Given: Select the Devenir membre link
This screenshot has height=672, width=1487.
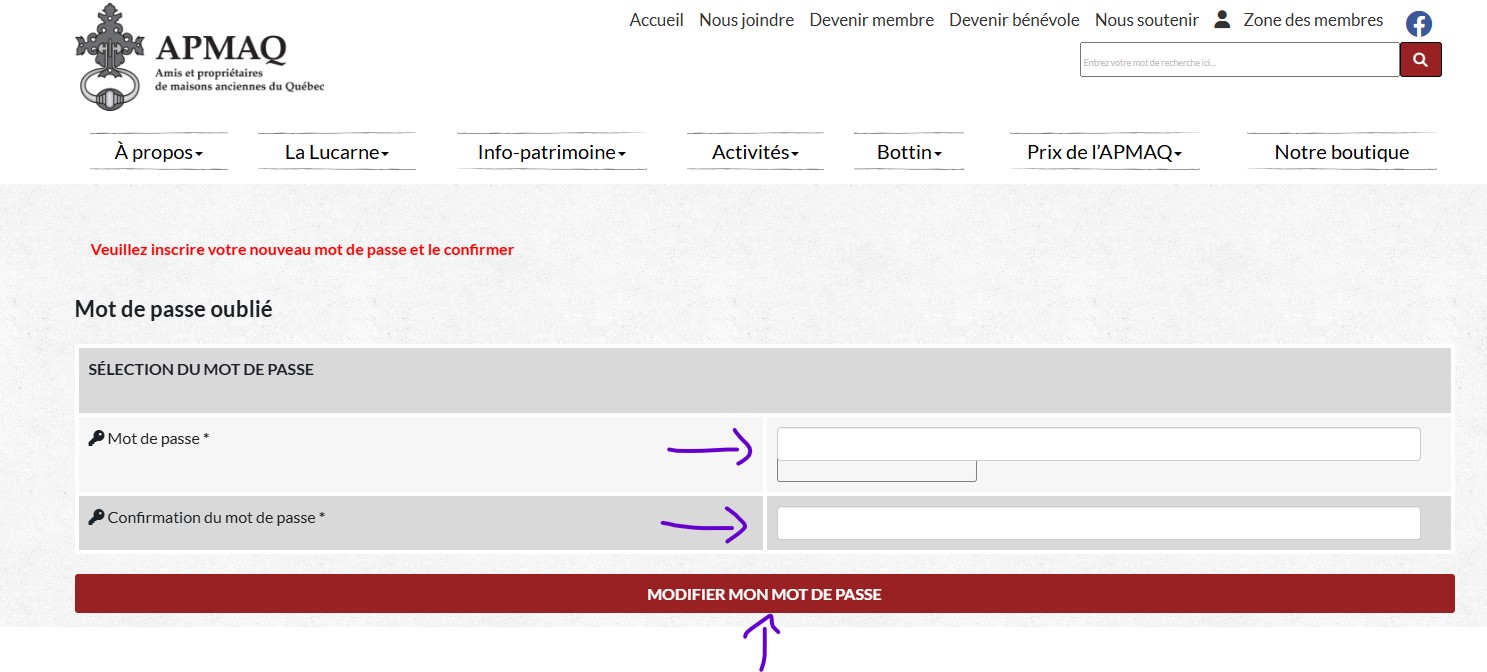Looking at the screenshot, I should pyautogui.click(x=871, y=20).
